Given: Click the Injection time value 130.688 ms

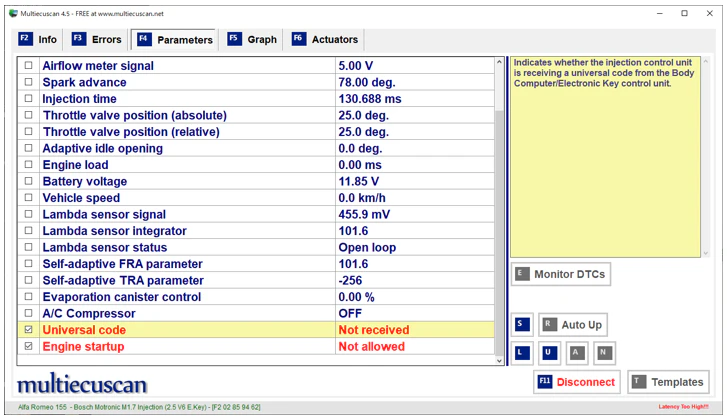Looking at the screenshot, I should [370, 99].
